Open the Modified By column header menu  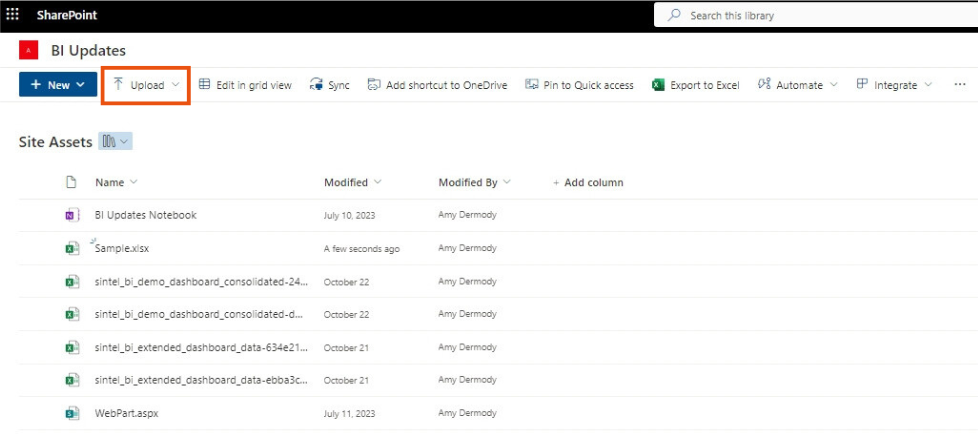(x=475, y=183)
